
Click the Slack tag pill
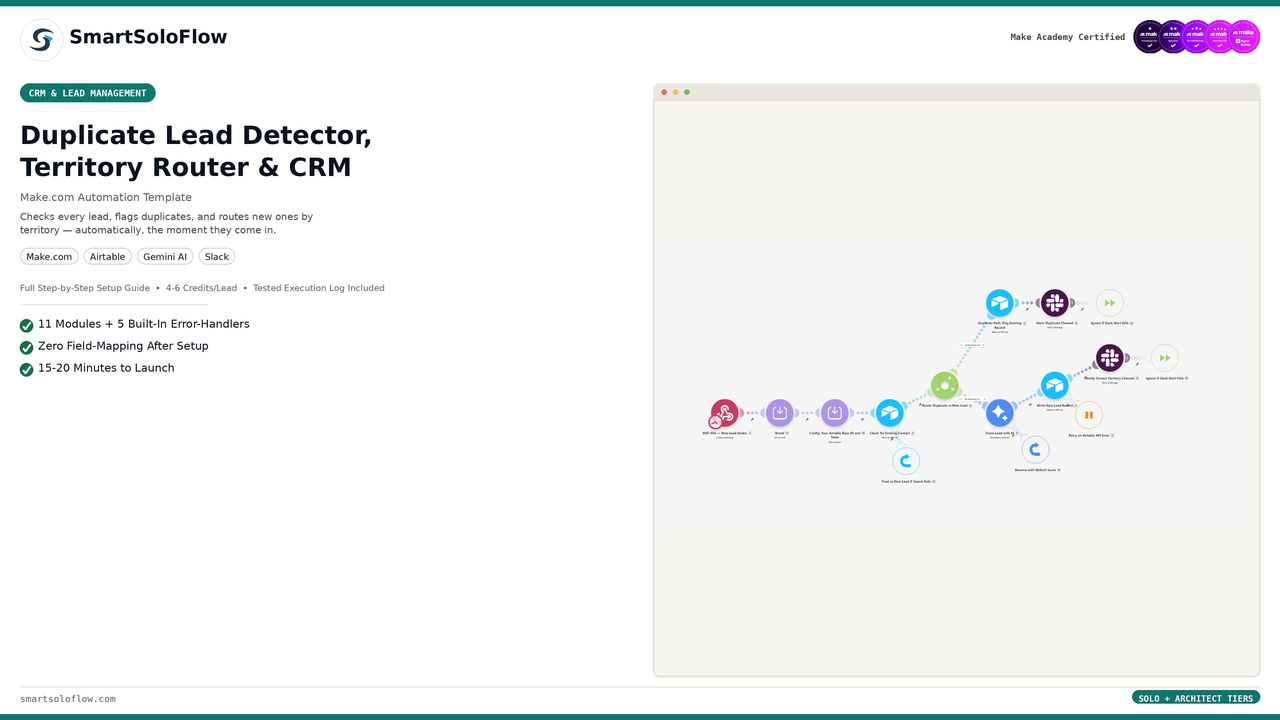[217, 257]
